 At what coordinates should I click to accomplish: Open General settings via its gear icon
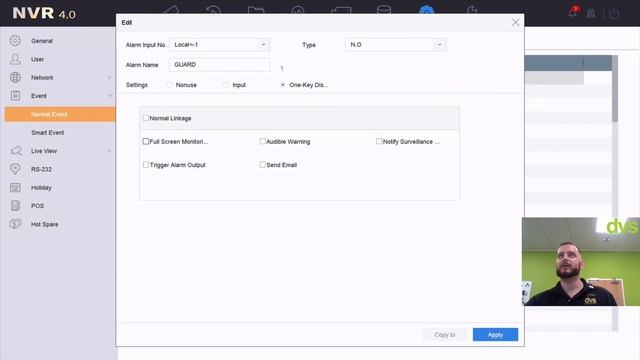[x=15, y=40]
